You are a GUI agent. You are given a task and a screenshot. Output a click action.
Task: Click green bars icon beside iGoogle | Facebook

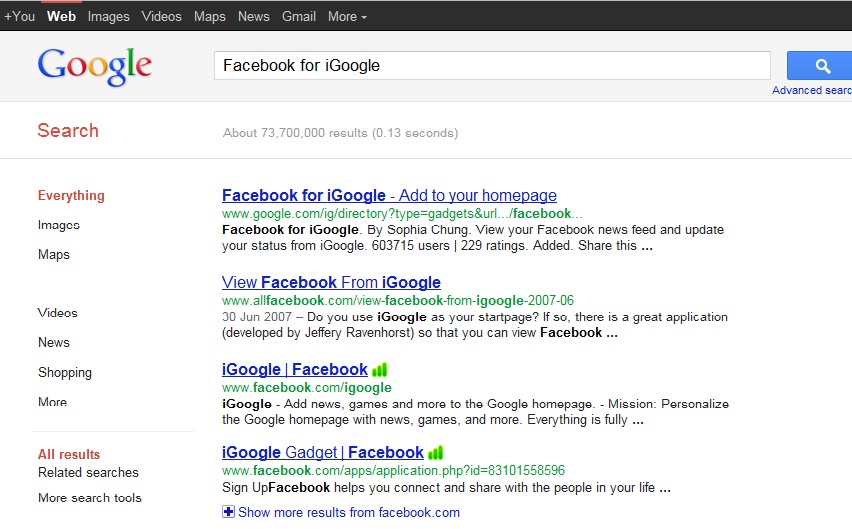[379, 370]
